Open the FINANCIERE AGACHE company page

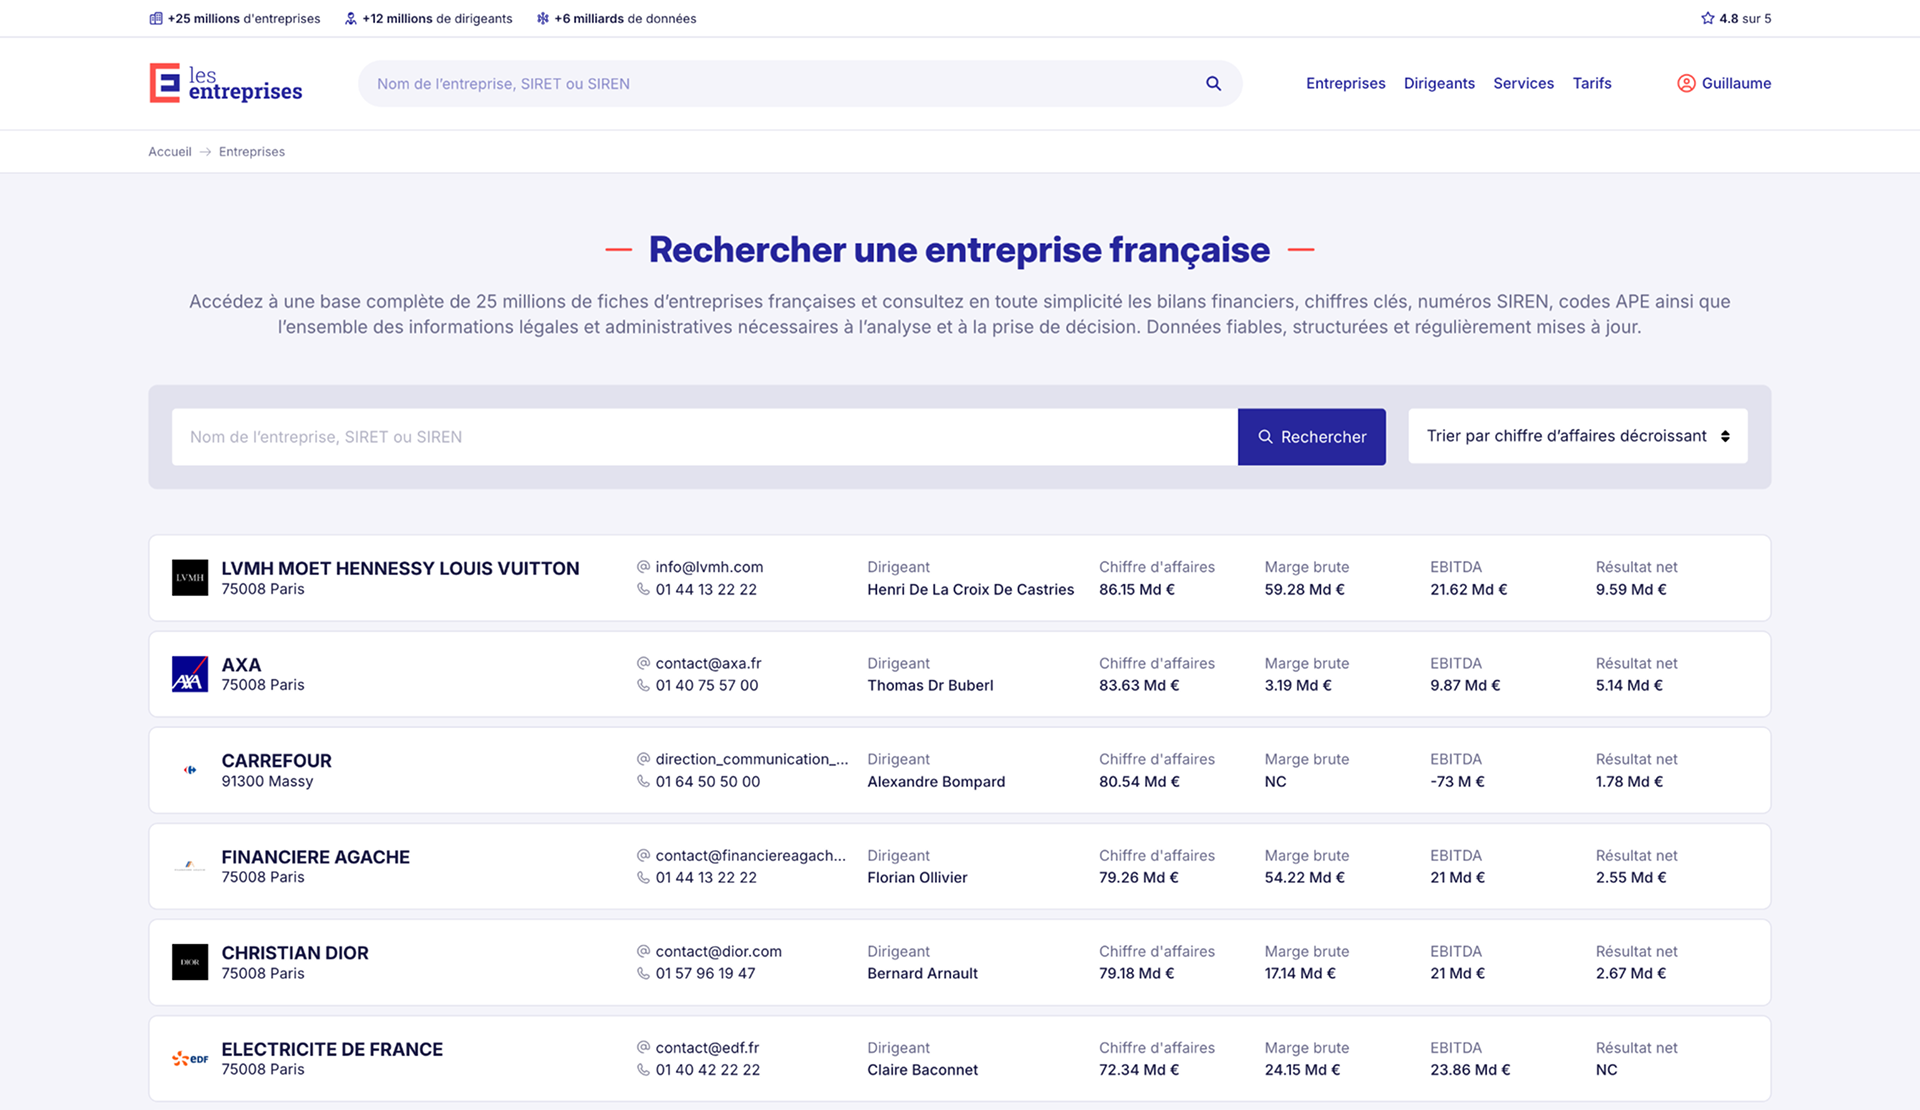pos(315,857)
